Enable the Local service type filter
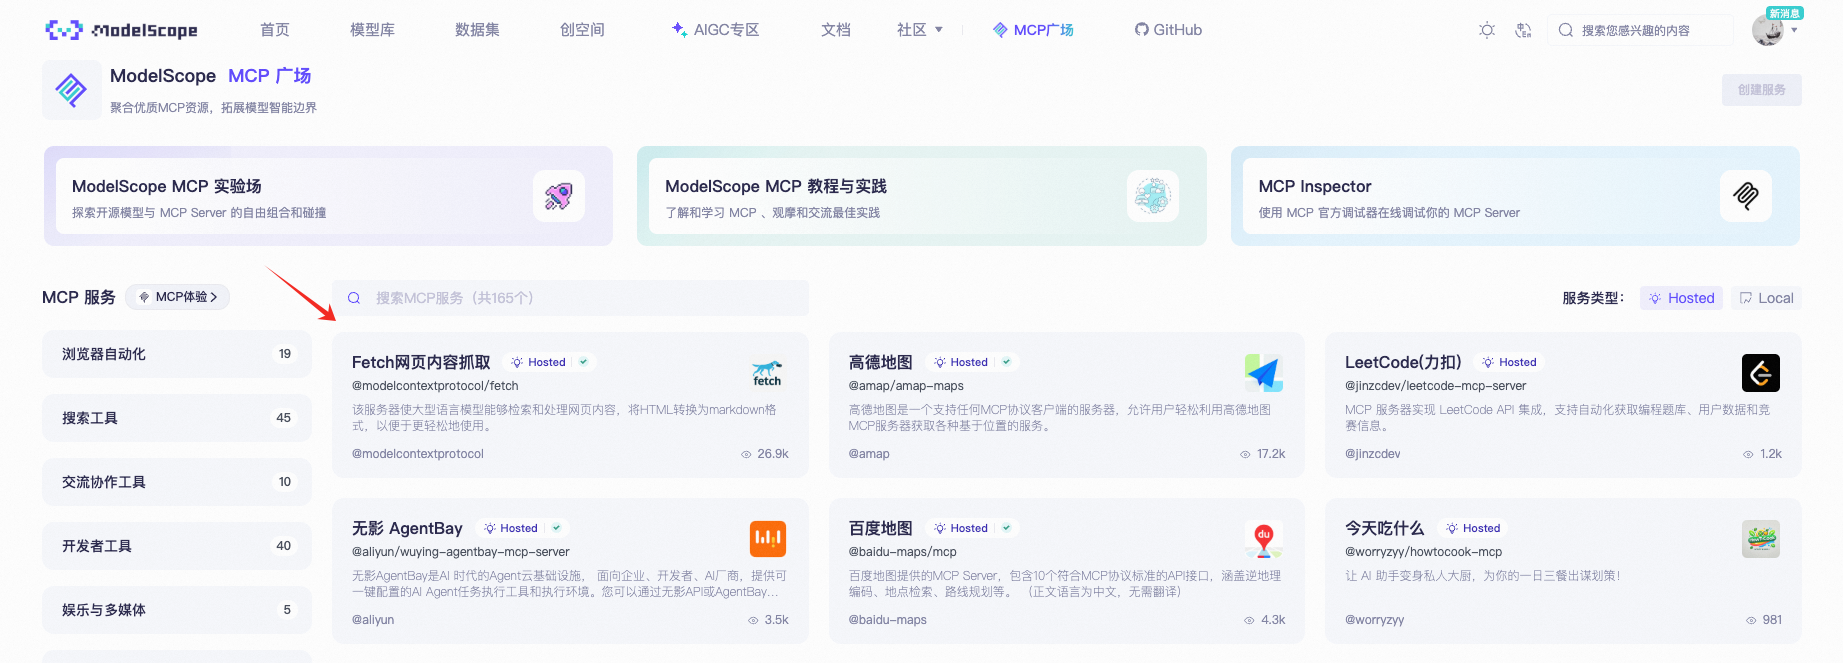Image resolution: width=1843 pixels, height=663 pixels. click(x=1766, y=298)
